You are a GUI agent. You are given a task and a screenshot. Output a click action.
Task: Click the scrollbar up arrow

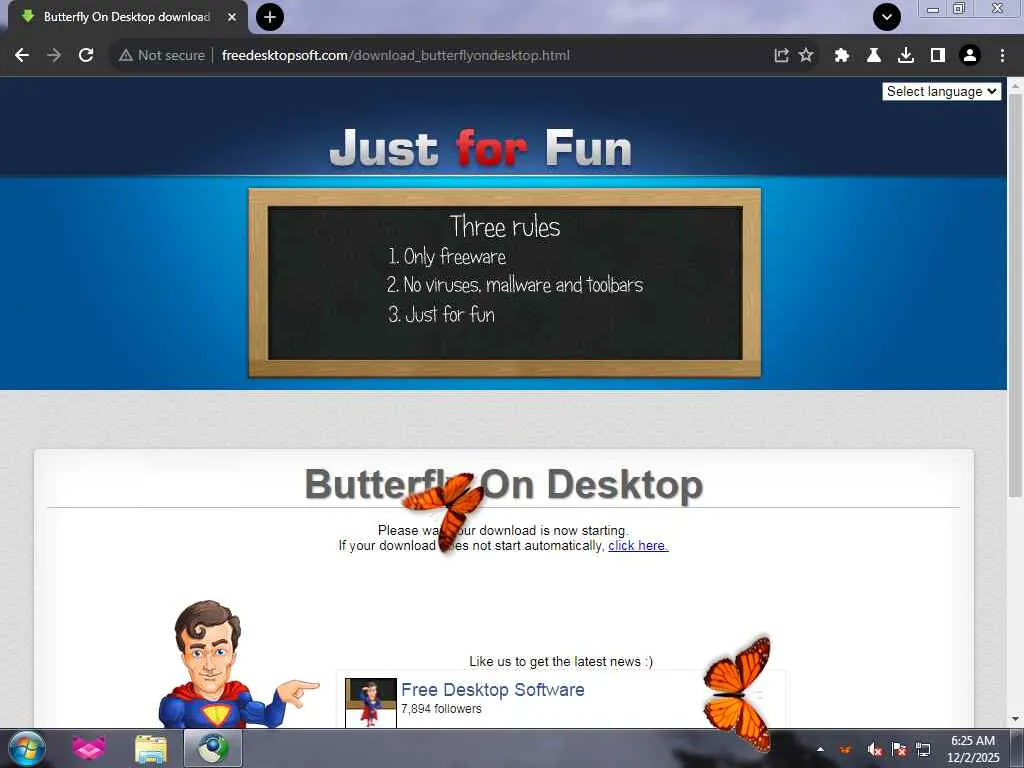[x=1015, y=85]
